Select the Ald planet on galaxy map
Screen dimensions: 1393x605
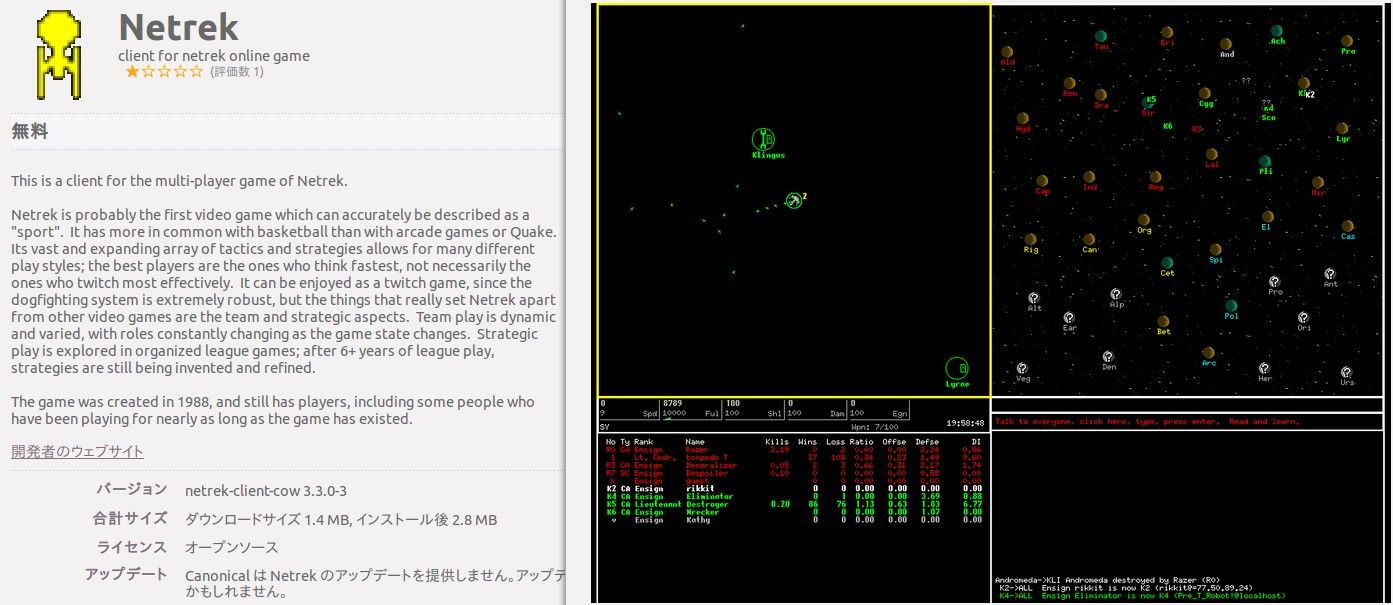click(1008, 51)
